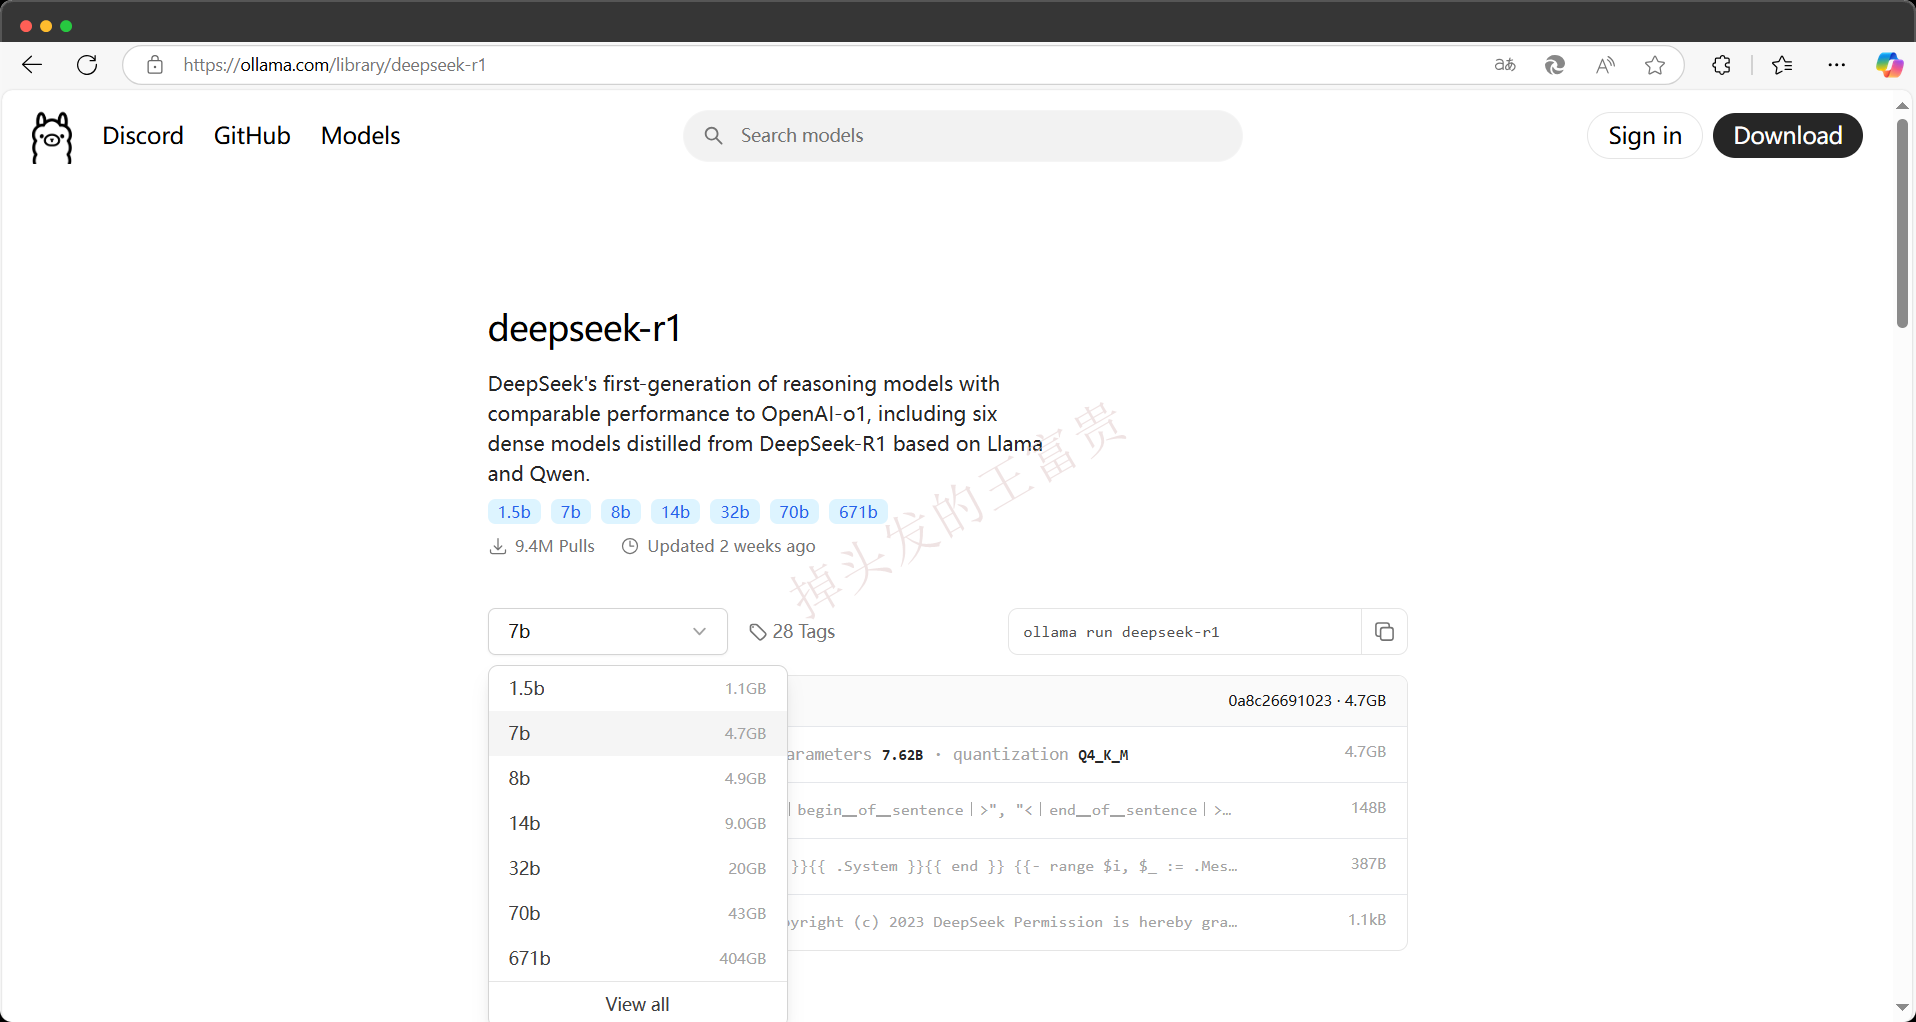Choose 8b from the dropdown list

(638, 779)
